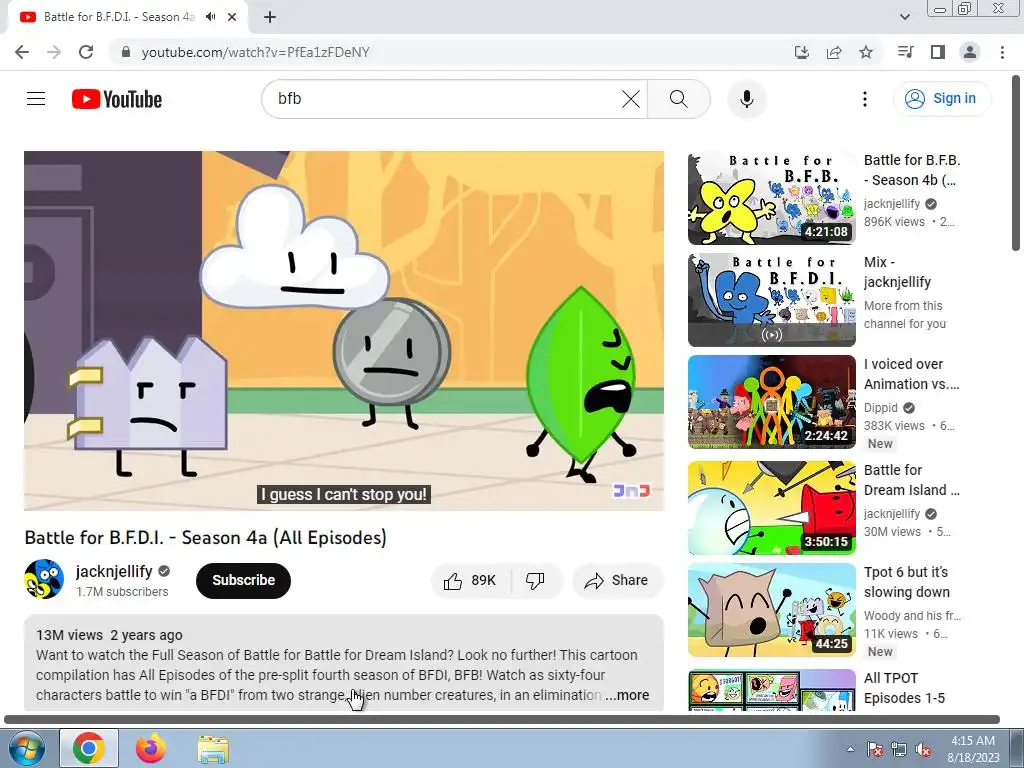
Task: Open Battle for B.F.B. Season 4b thumbnail
Action: [x=771, y=199]
